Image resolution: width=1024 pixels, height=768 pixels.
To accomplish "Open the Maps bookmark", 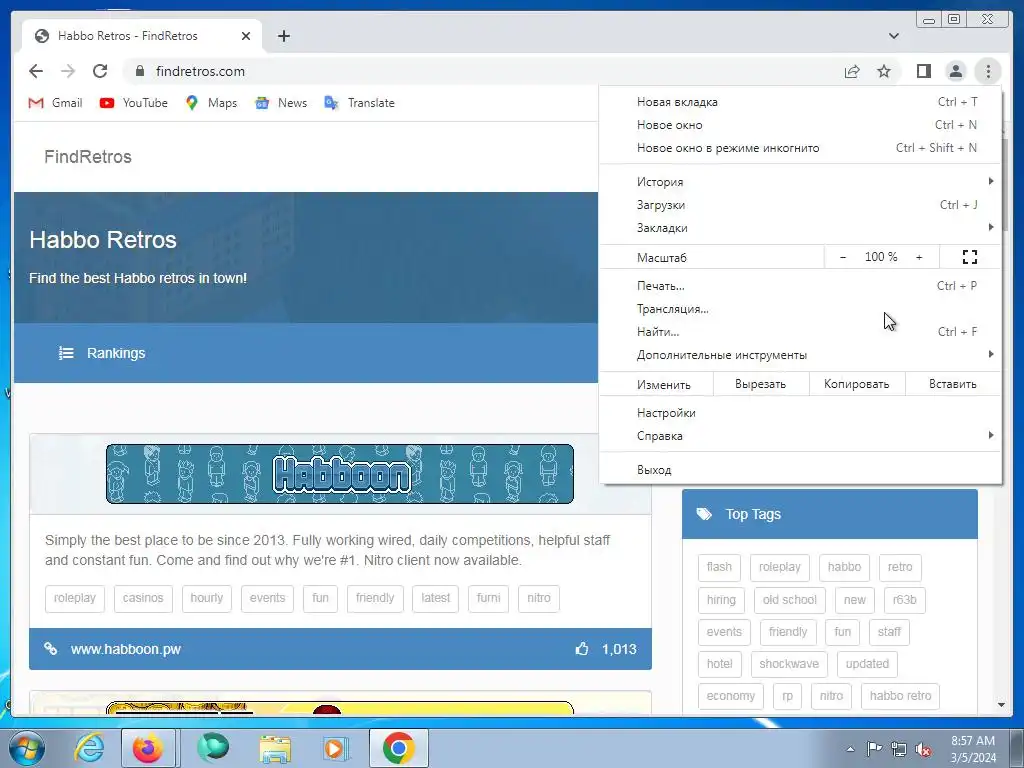I will (x=211, y=103).
